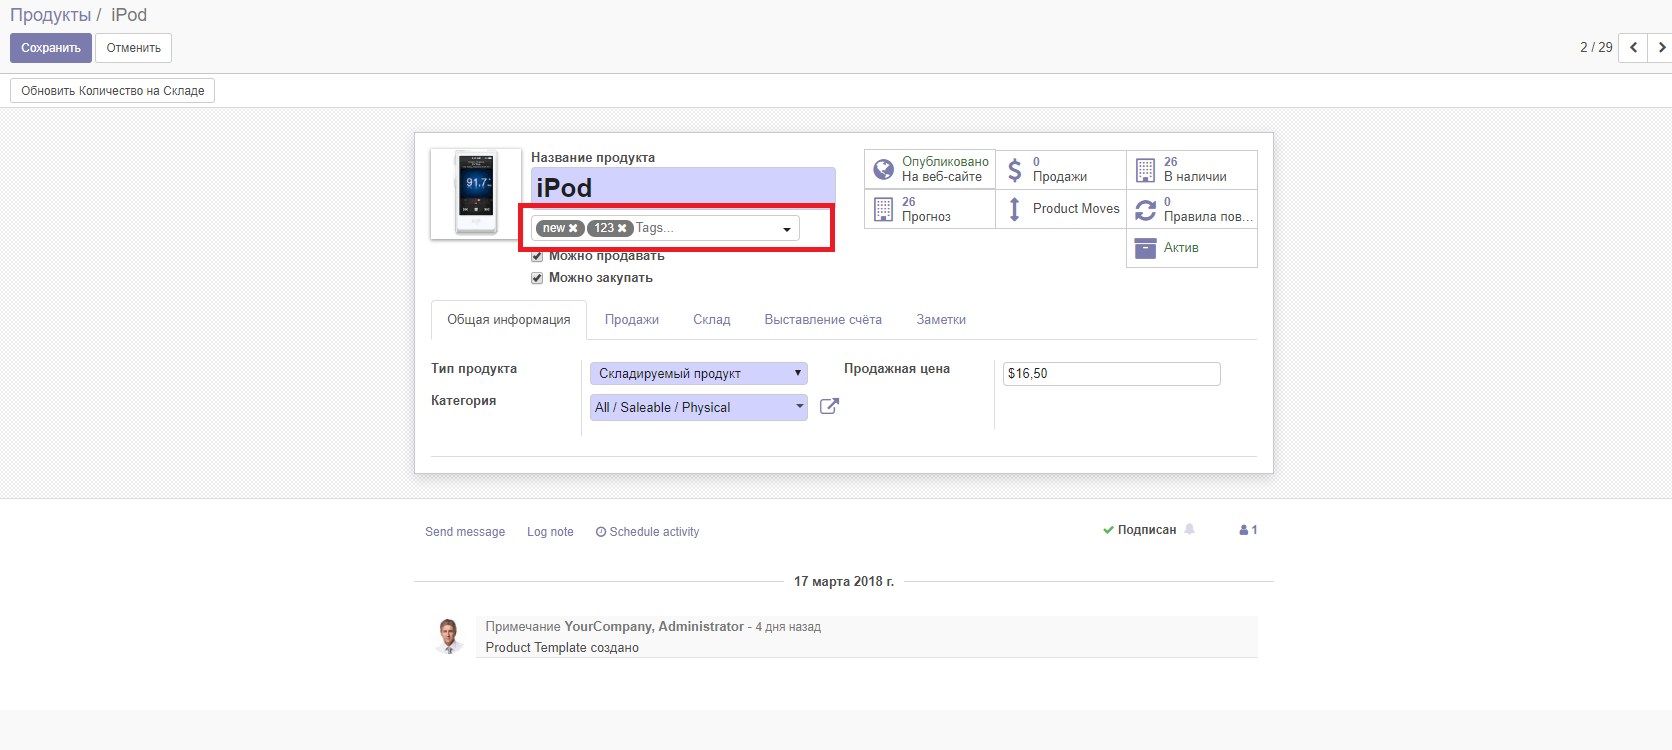Screen dimensions: 1672x750
Task: Click the Продажная цена input field
Action: 1112,373
